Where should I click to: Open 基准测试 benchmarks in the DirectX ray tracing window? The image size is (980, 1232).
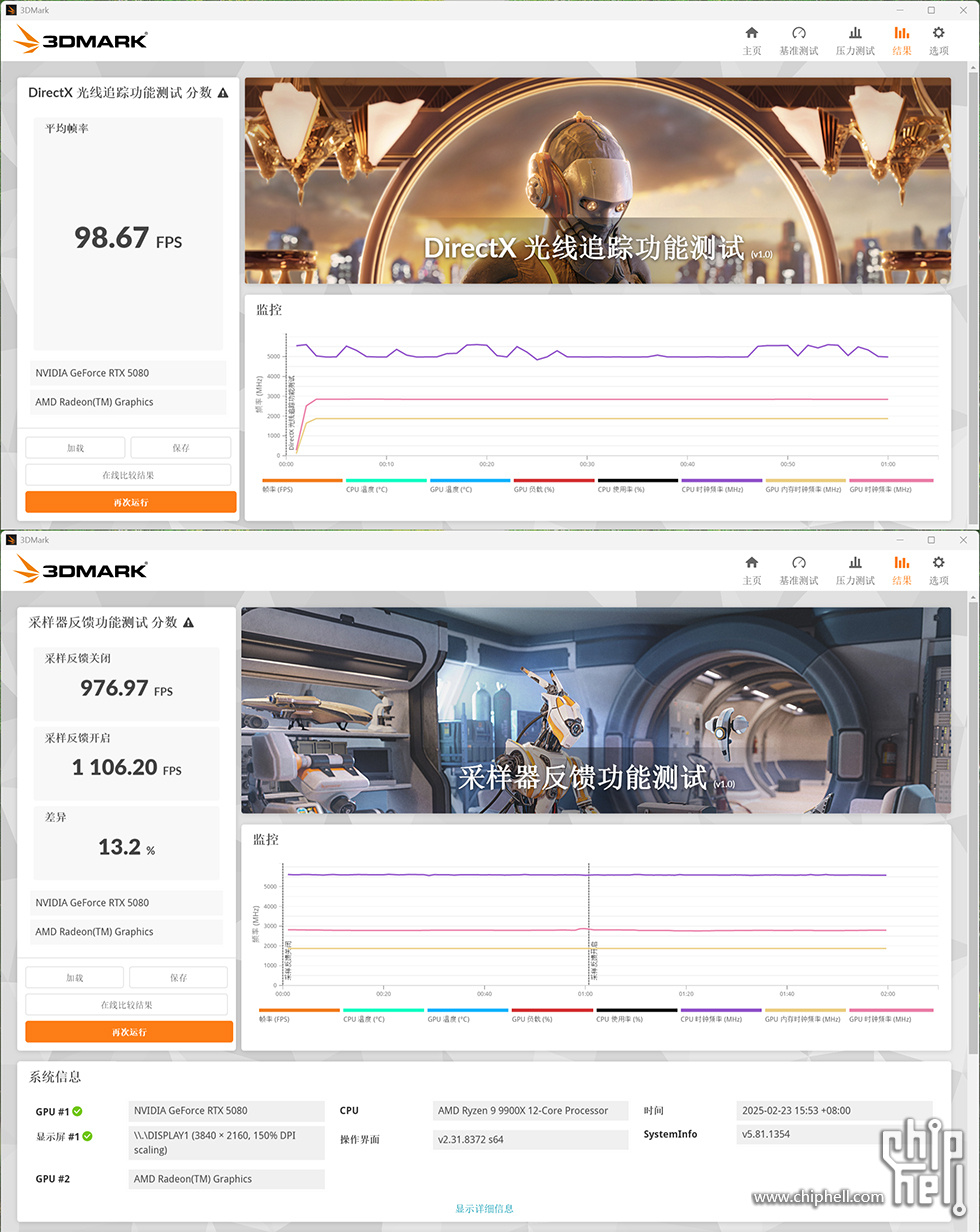pos(799,40)
